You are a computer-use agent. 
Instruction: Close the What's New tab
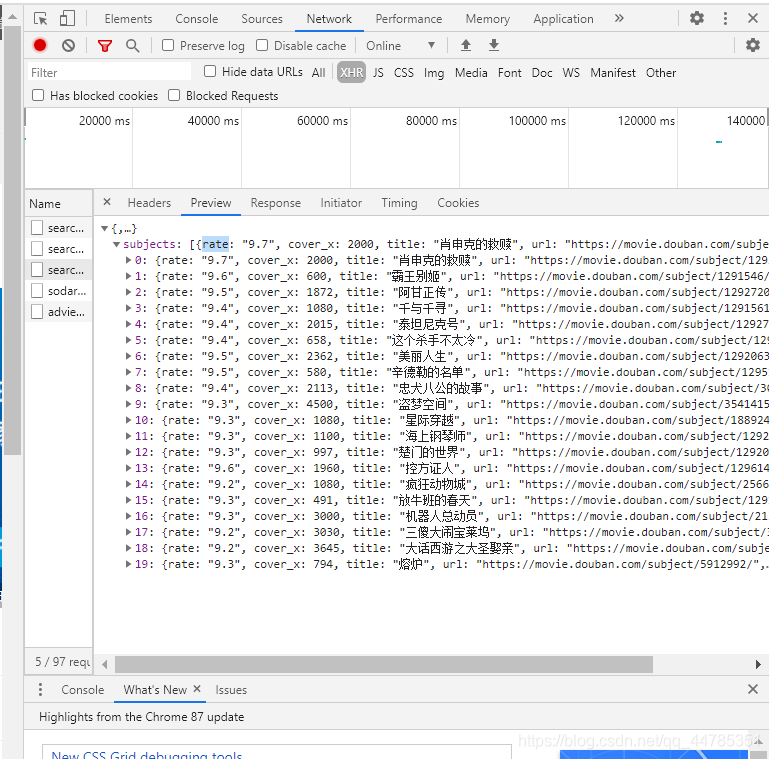[197, 689]
